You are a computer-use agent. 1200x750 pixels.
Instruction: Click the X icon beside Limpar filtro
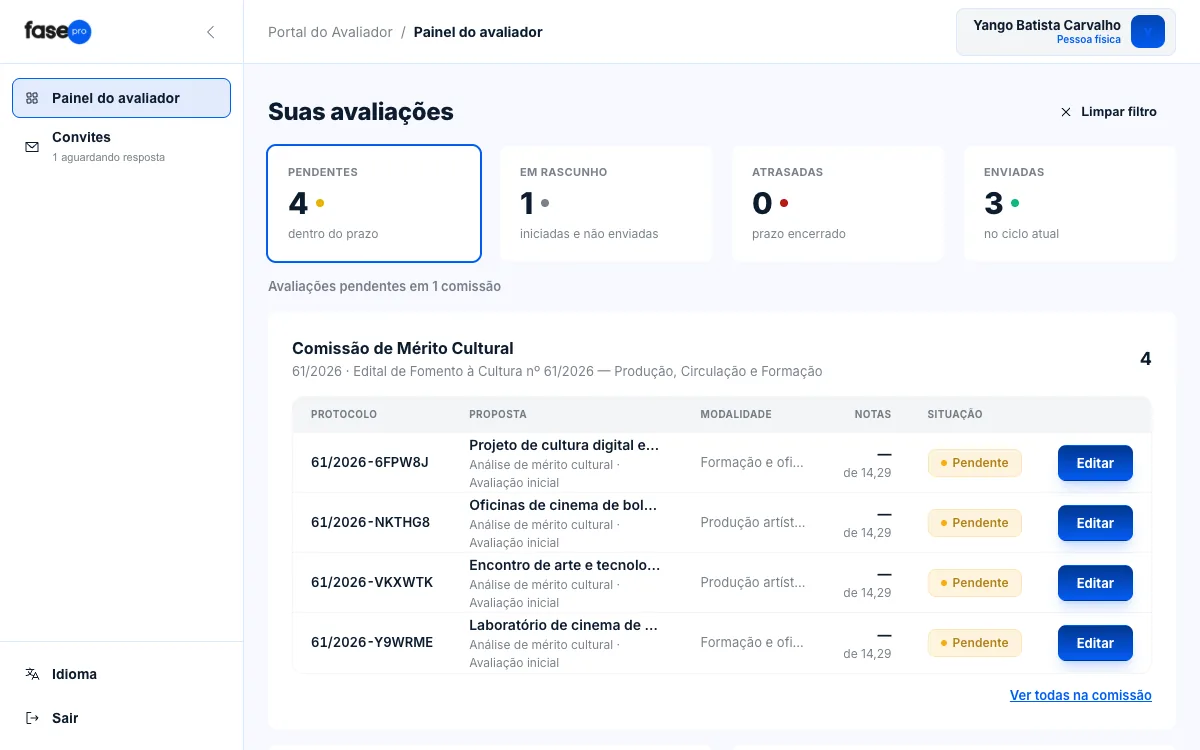1066,112
